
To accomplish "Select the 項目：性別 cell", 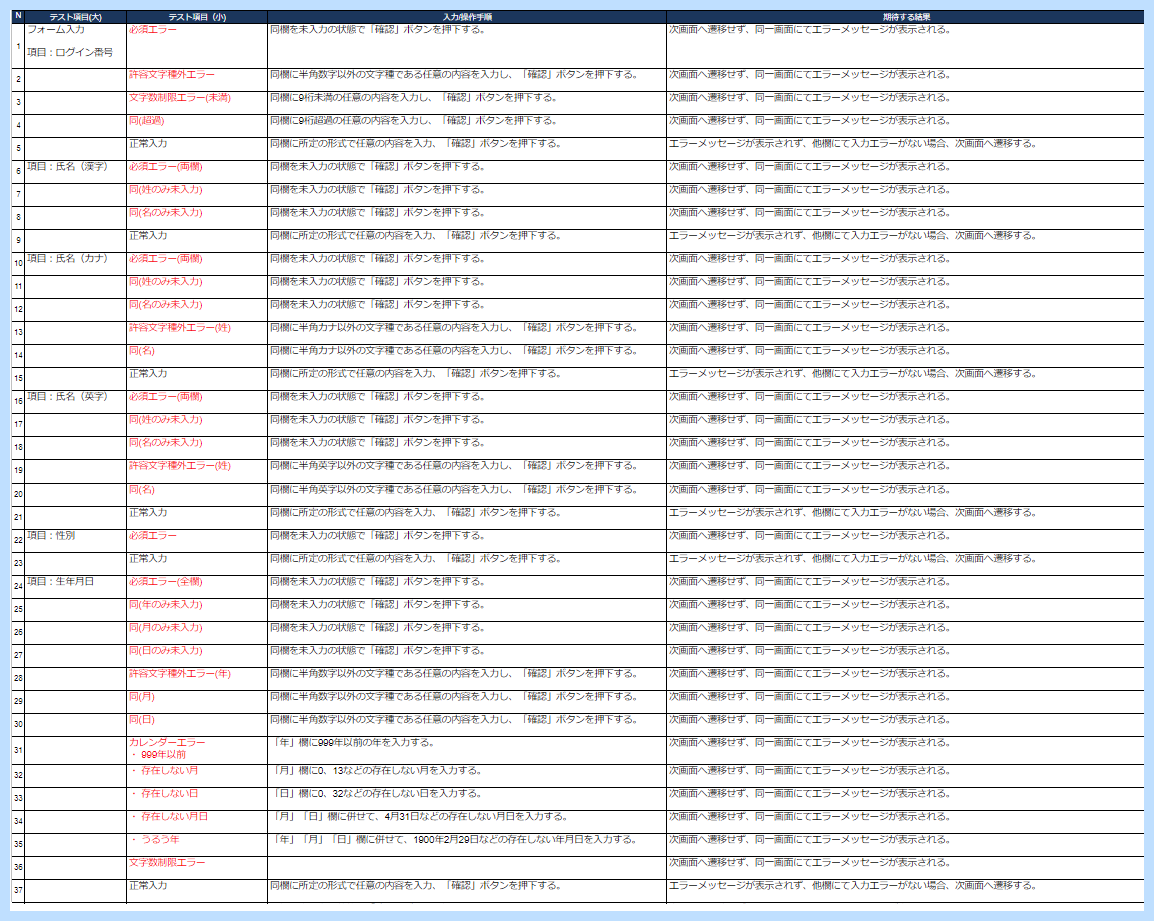I will (x=75, y=536).
